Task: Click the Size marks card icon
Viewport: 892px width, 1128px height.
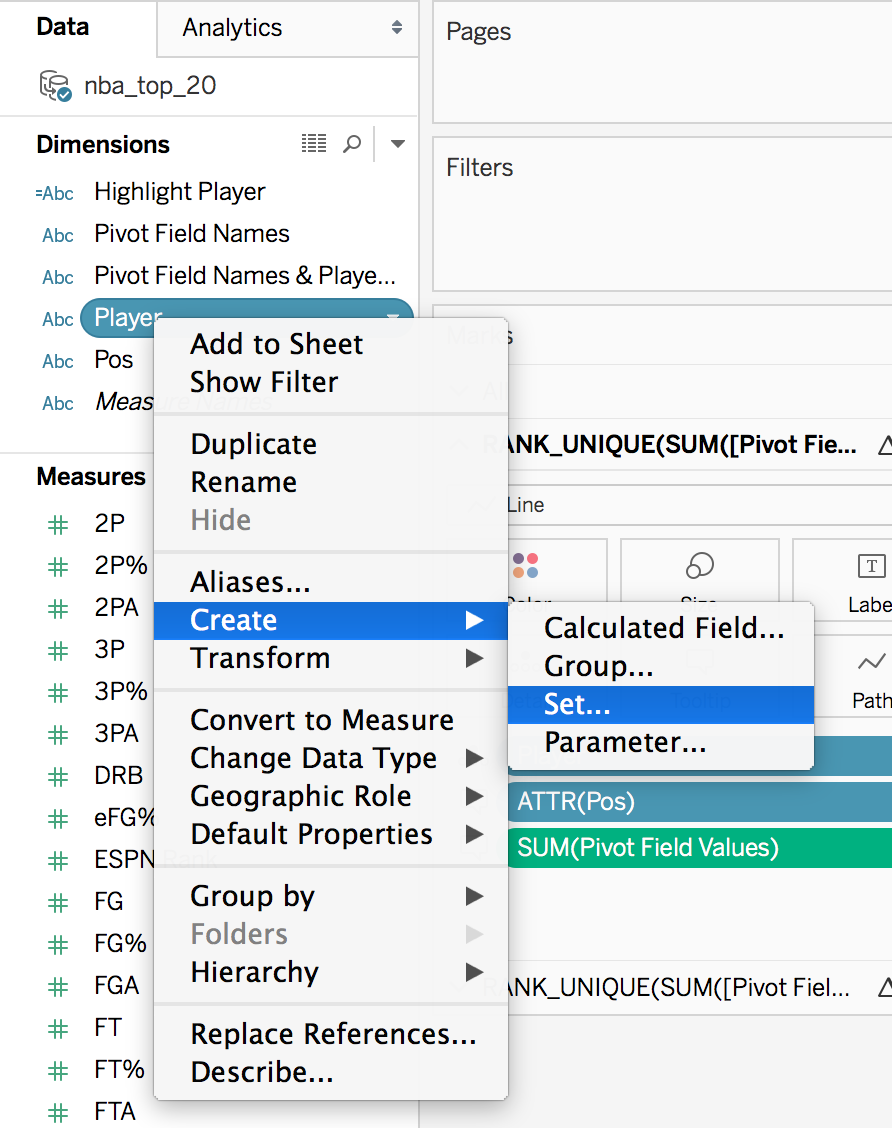Action: pos(699,567)
